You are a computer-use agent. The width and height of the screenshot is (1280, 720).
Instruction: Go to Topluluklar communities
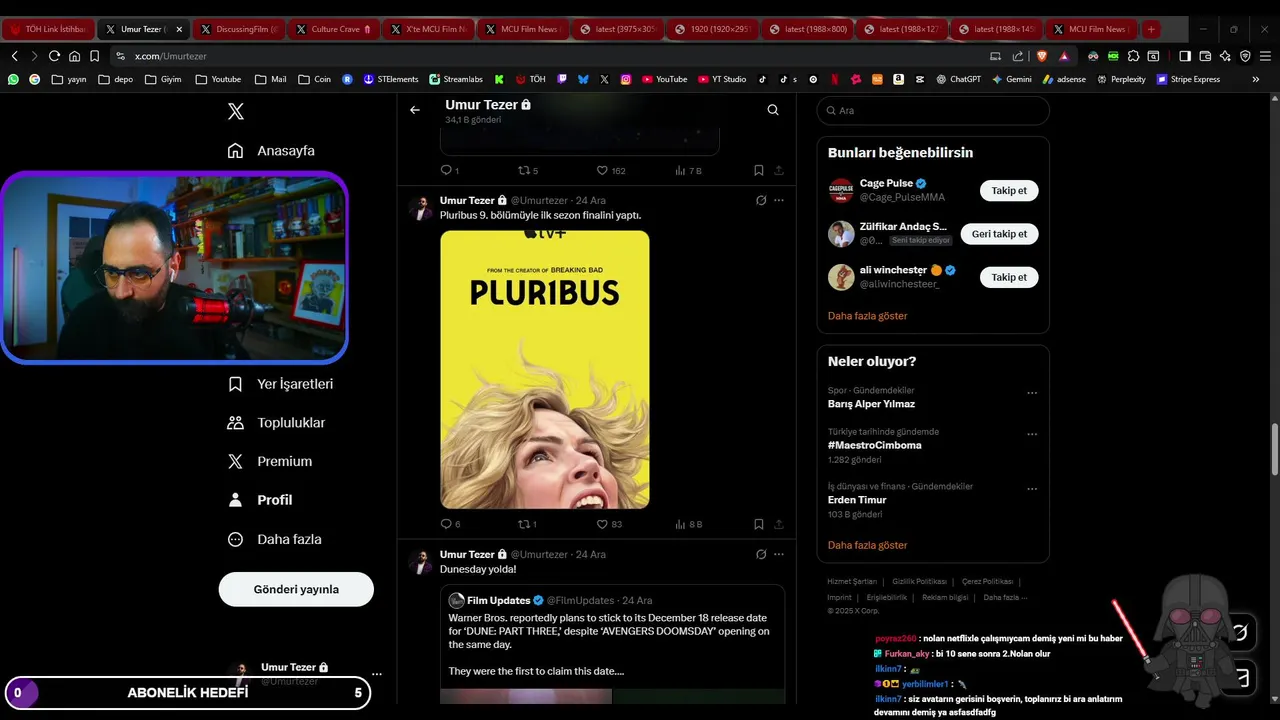click(x=276, y=423)
